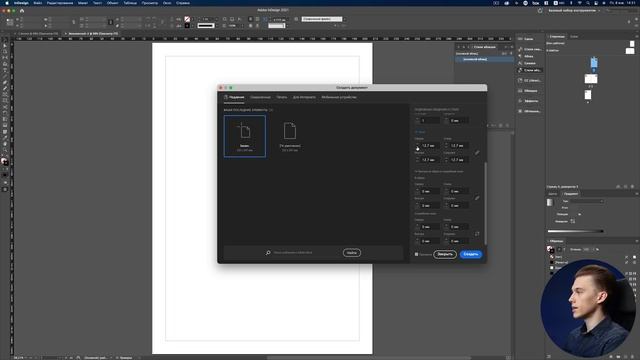This screenshot has height=360, width=640.
Task: Switch to Сохраненные tab in dialog
Action: (x=260, y=97)
